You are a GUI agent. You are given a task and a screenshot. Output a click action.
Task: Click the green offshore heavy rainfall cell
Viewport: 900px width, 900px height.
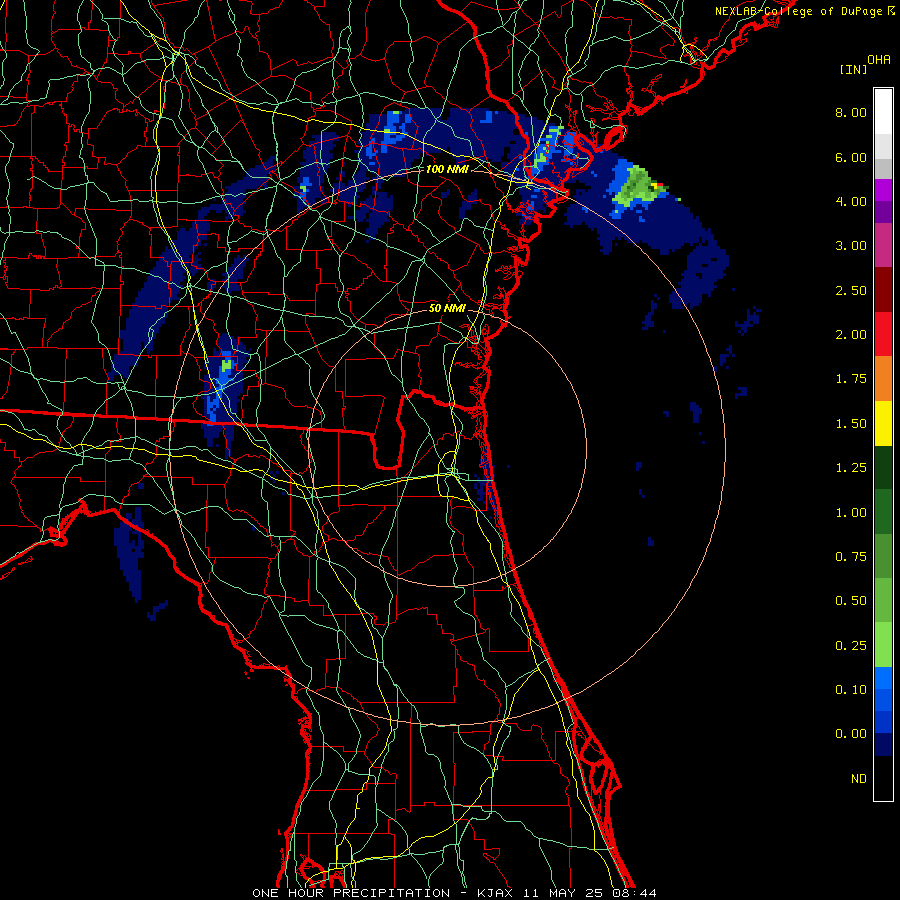click(x=638, y=187)
